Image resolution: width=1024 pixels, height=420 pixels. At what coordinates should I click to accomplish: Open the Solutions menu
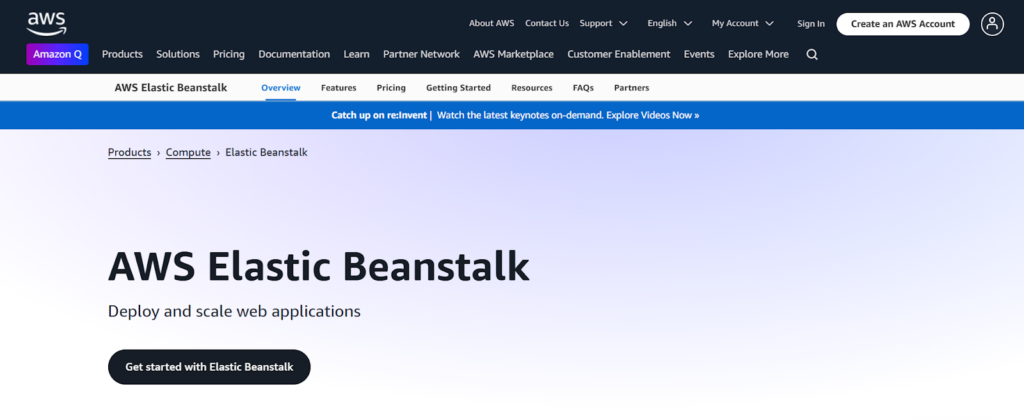(178, 54)
